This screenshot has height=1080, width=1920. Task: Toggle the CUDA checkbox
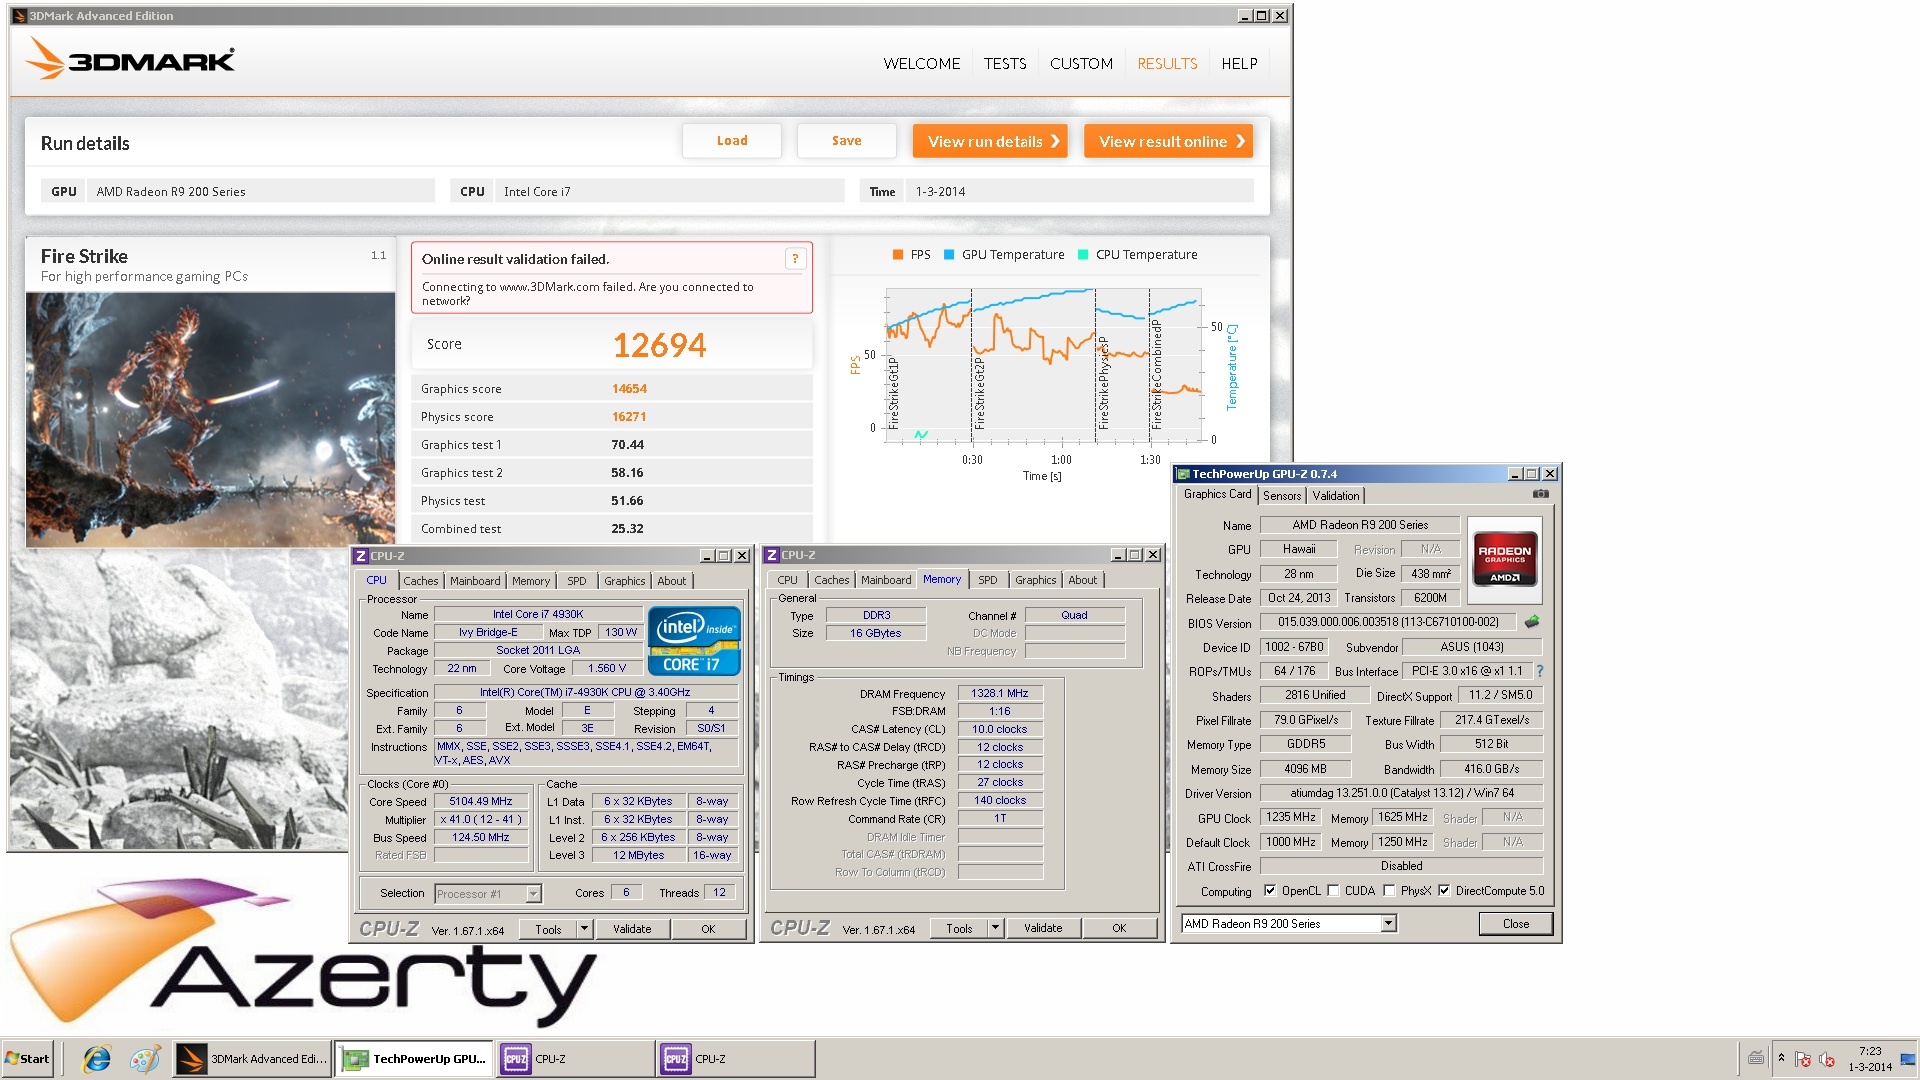coord(1333,891)
